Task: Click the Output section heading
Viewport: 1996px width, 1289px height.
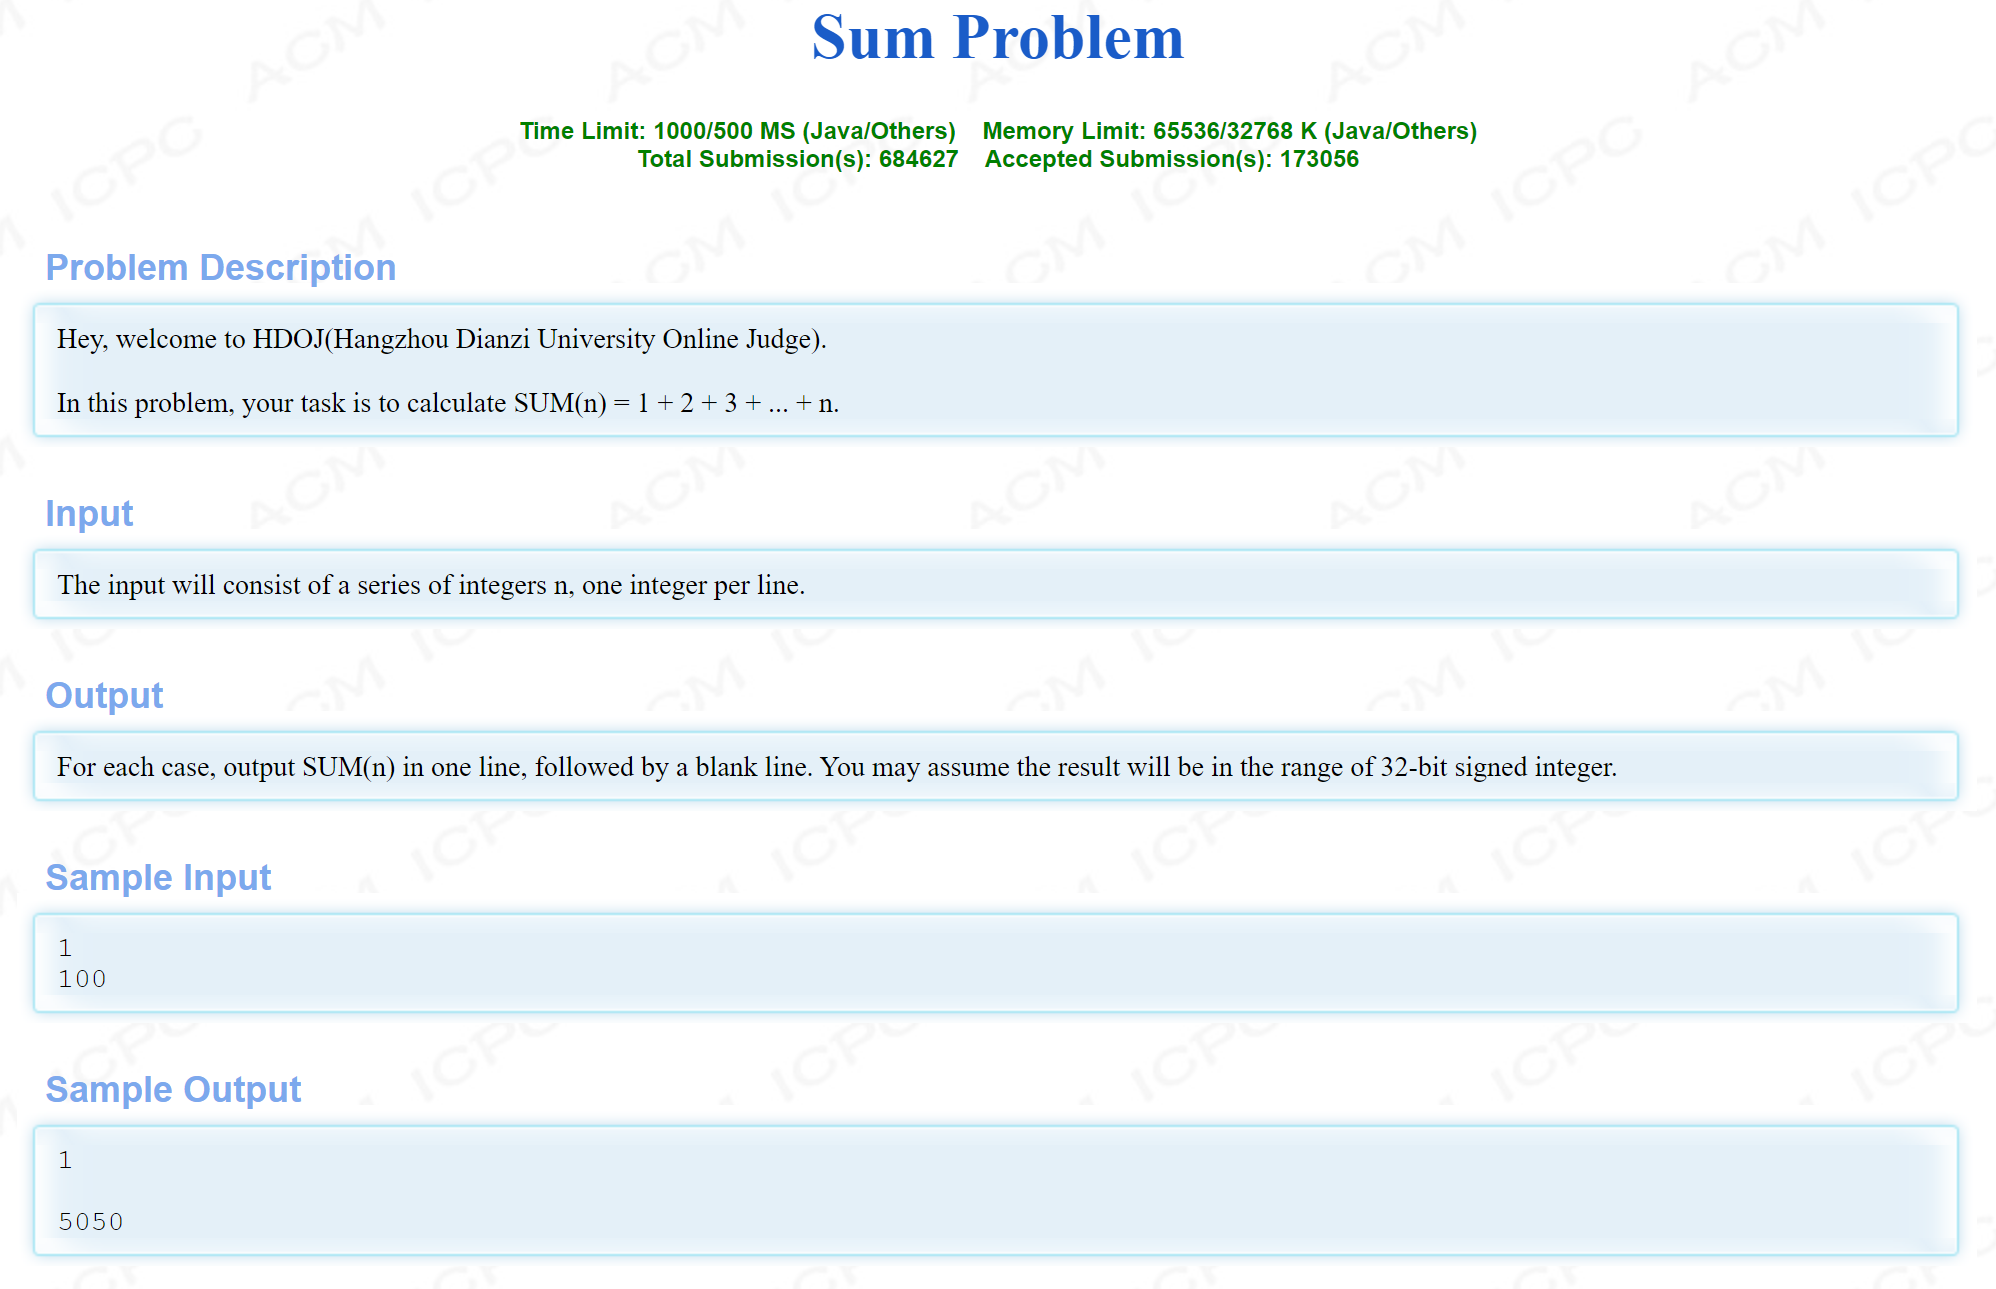Action: point(104,695)
